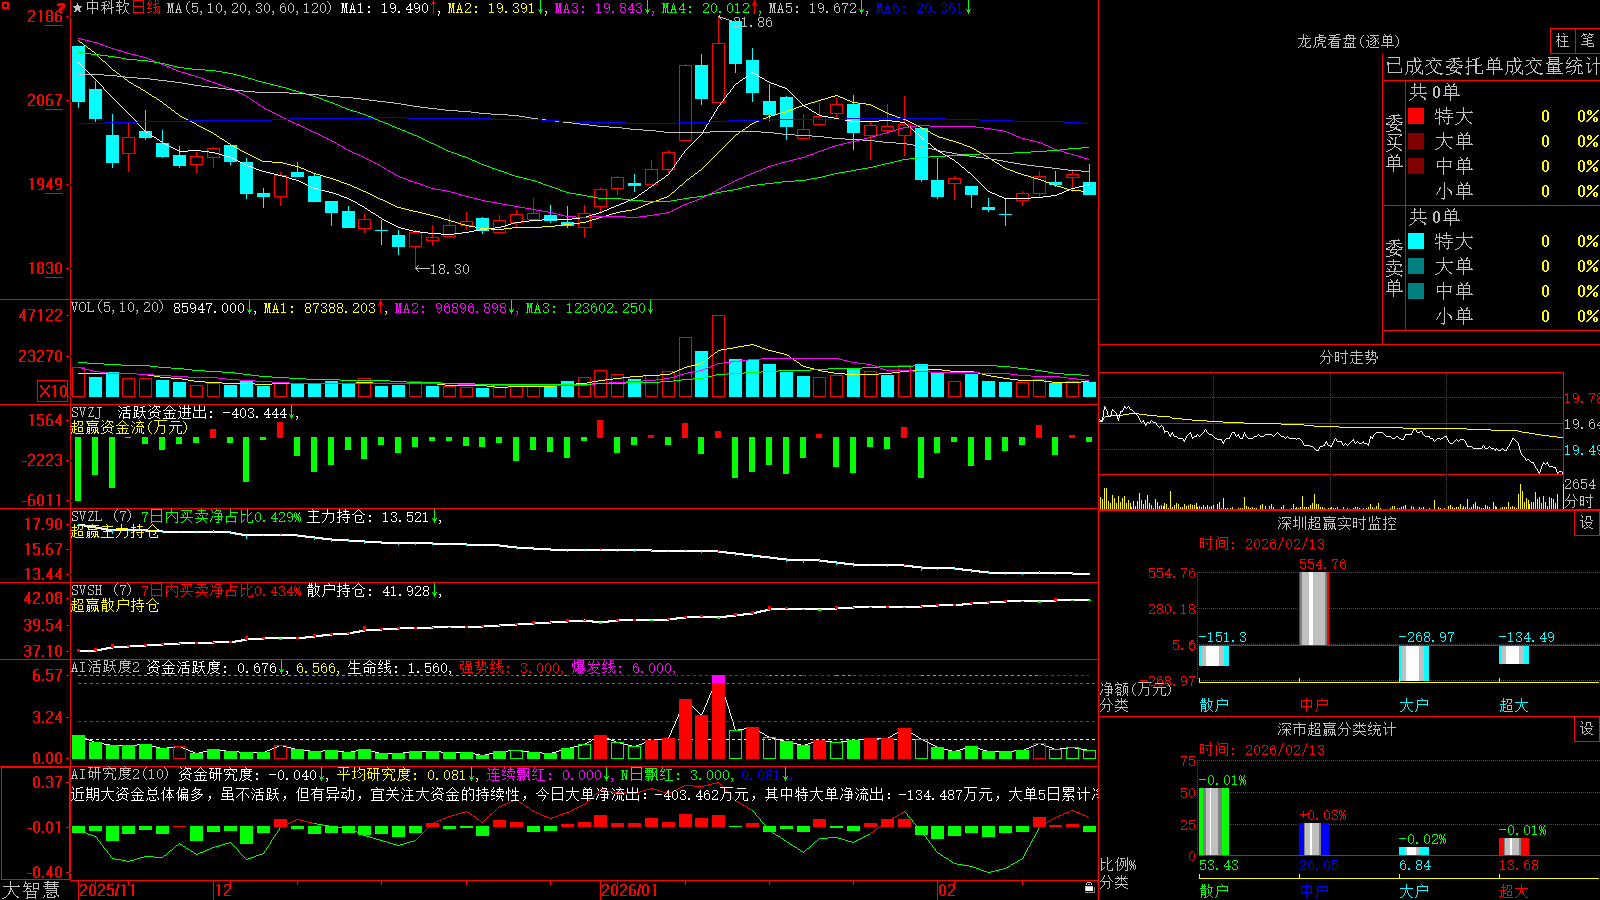1600x900 pixels.
Task: Switch to 笔 tick display mode
Action: [x=1587, y=41]
